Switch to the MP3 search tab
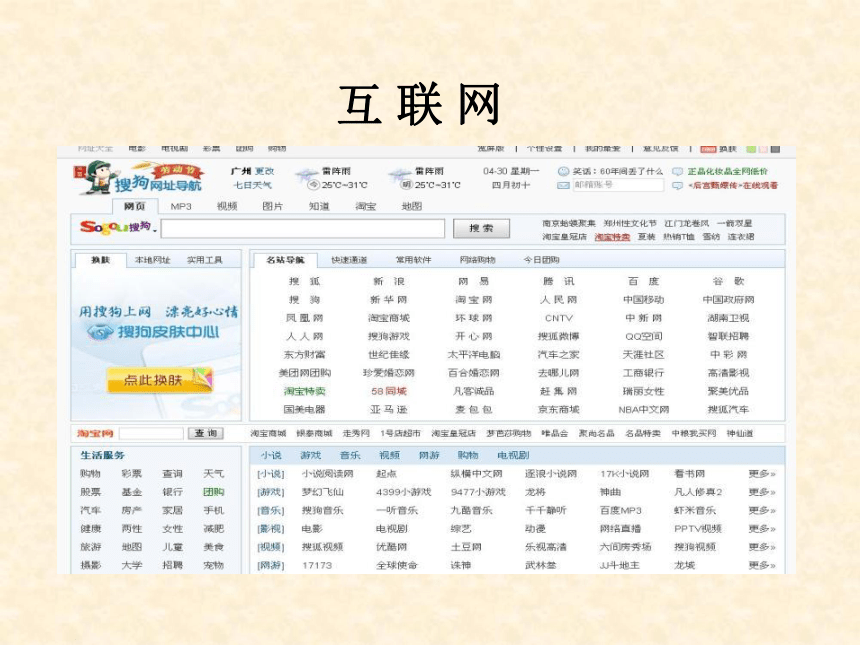This screenshot has height=645, width=860. (181, 206)
